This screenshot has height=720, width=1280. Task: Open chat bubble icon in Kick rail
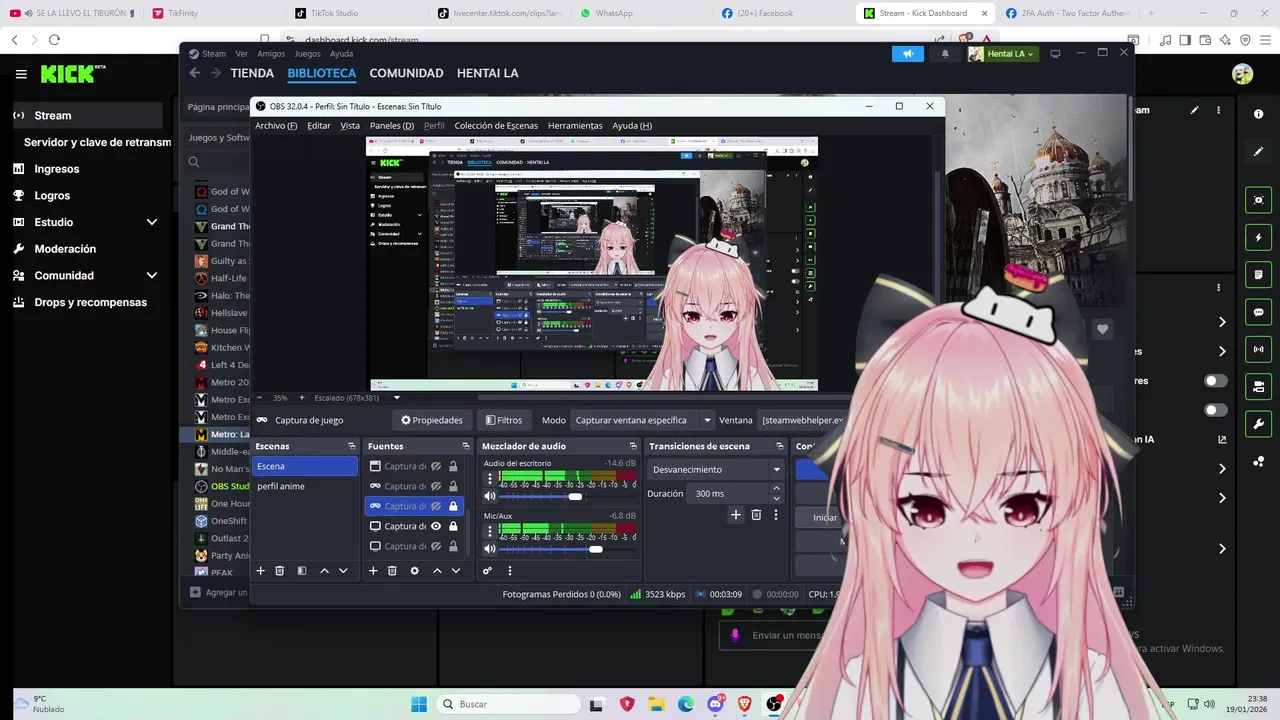point(1258,312)
